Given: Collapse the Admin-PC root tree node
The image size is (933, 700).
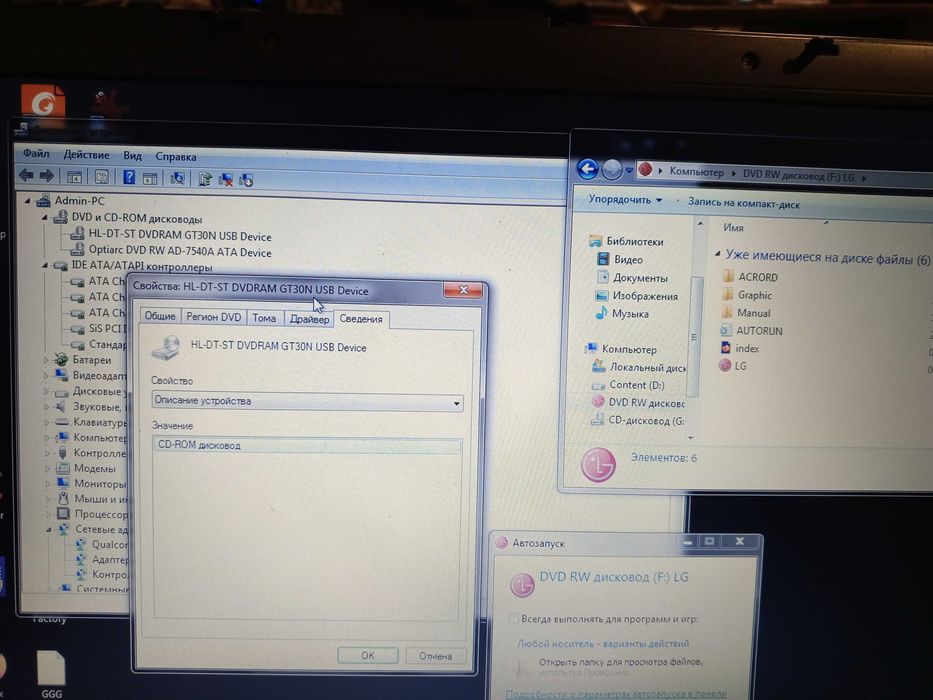Looking at the screenshot, I should [x=27, y=201].
